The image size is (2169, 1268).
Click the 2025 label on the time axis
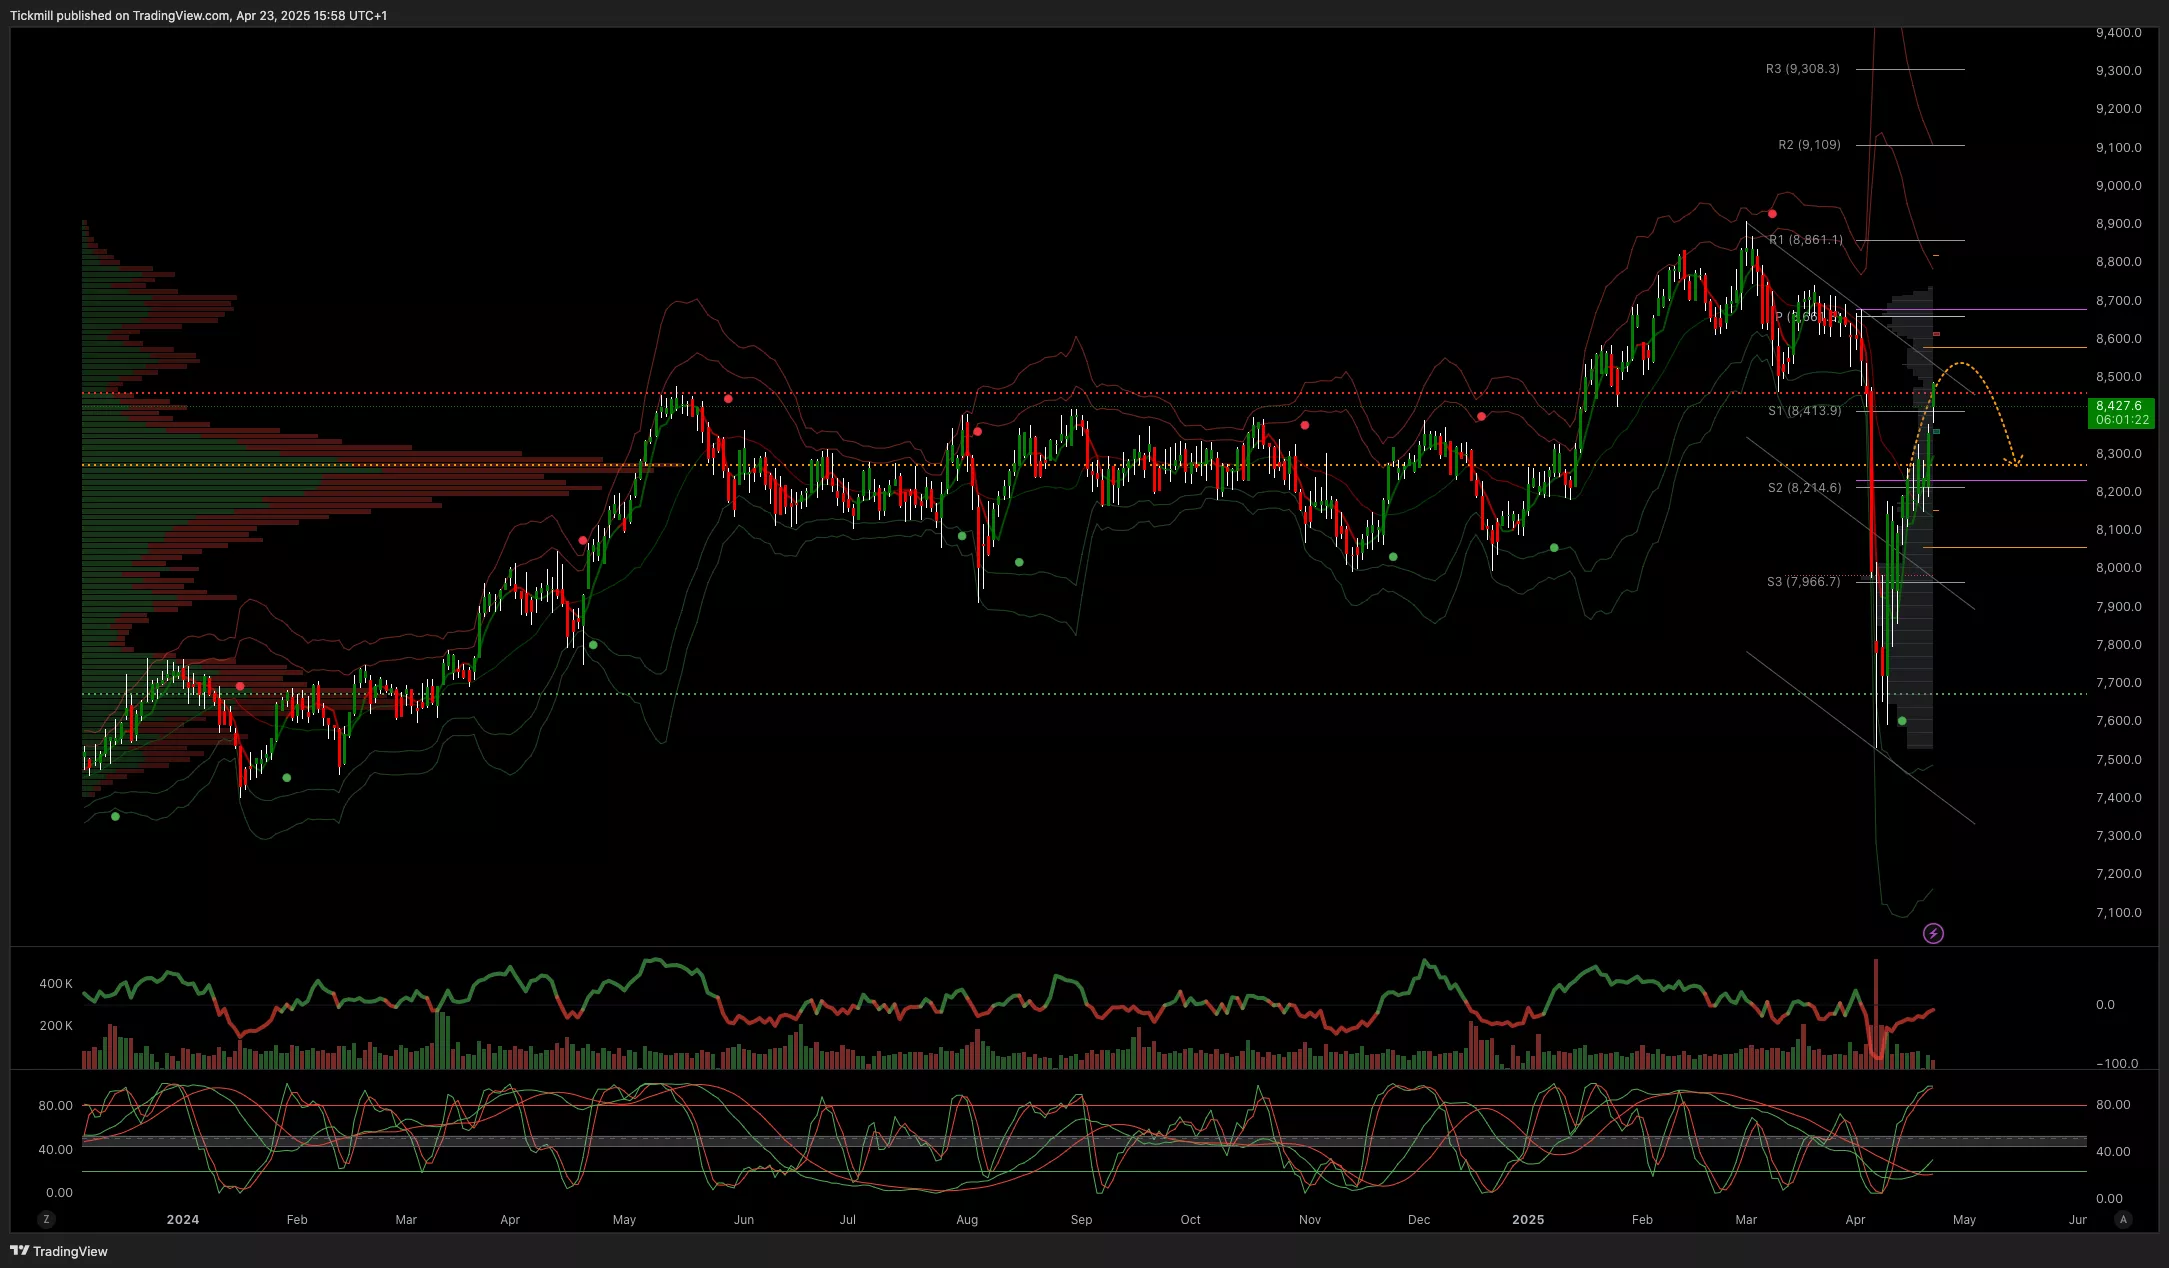pos(1527,1219)
